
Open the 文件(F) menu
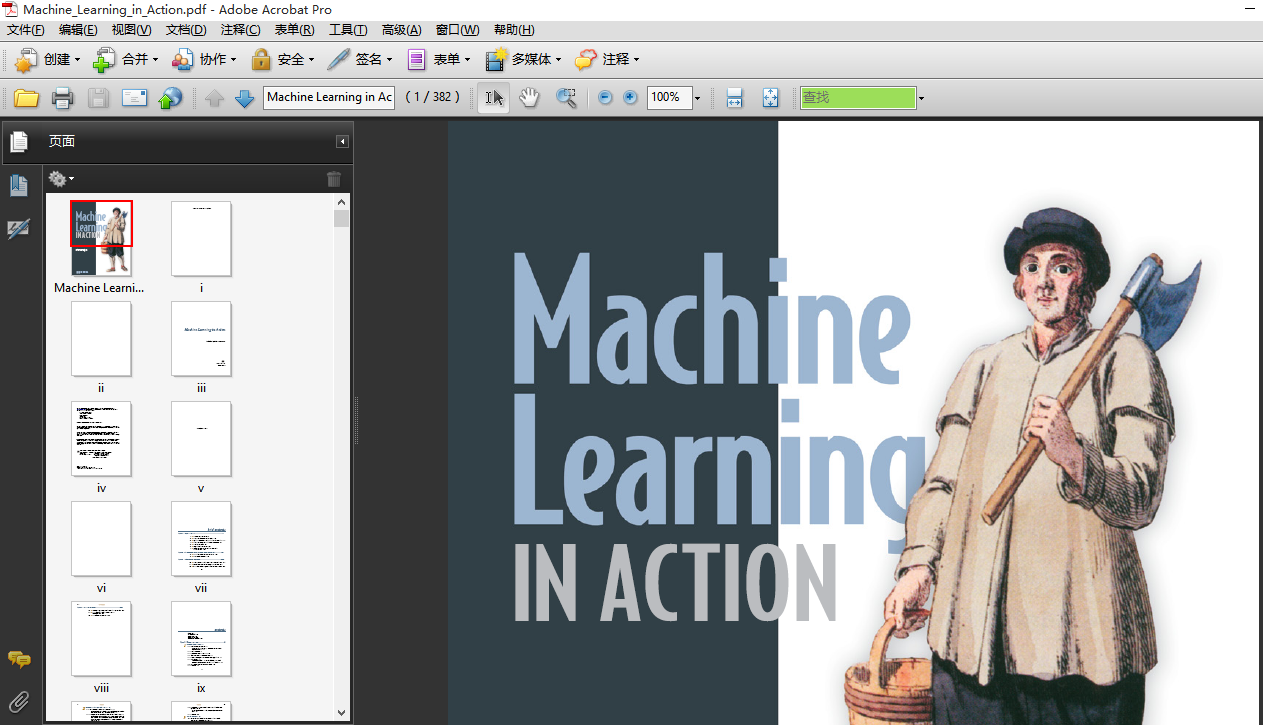click(26, 30)
